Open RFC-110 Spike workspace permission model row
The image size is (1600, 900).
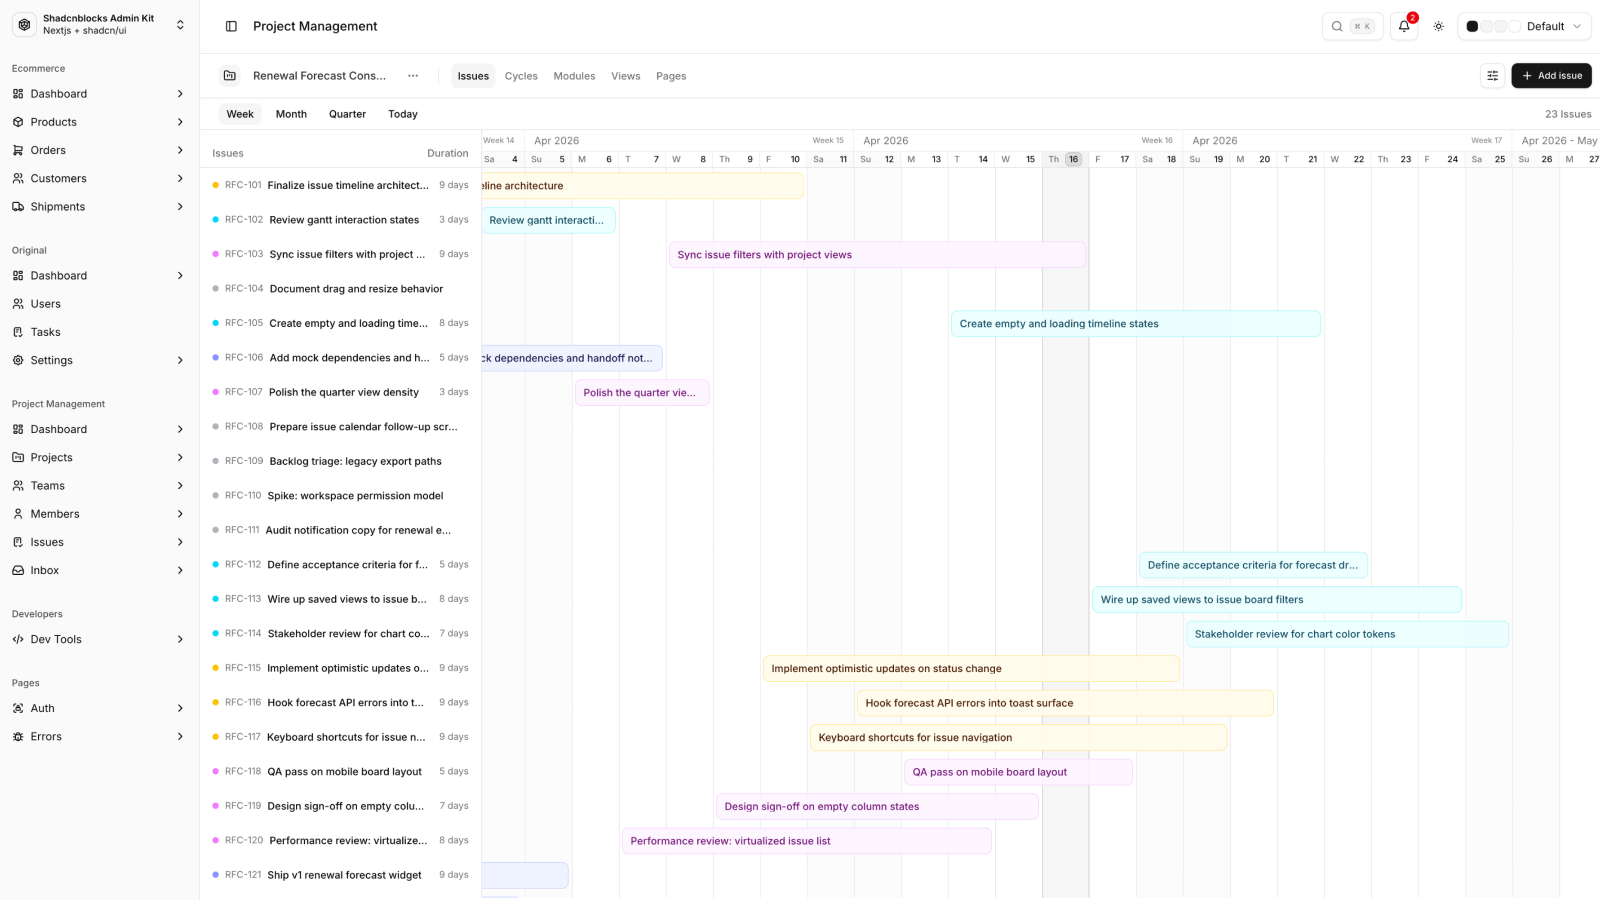pyautogui.click(x=340, y=496)
